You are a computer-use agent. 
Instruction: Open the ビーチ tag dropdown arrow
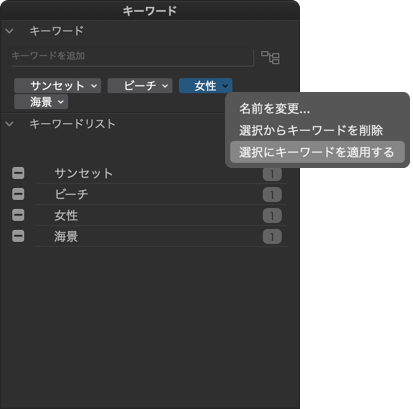[165, 86]
